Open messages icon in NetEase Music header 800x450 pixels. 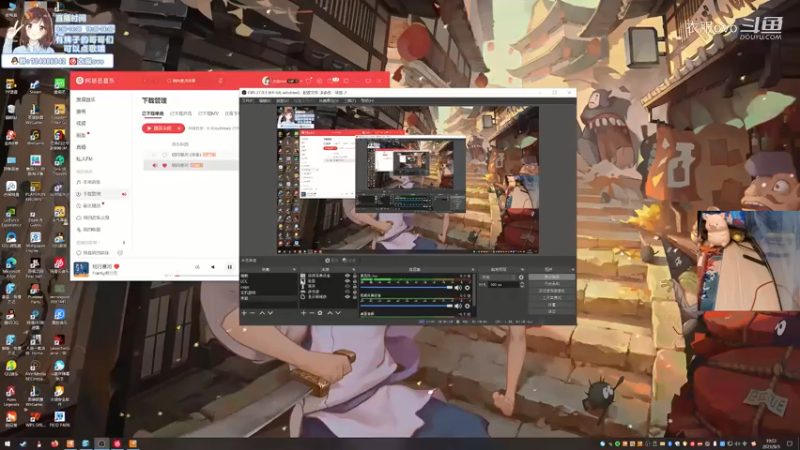[333, 81]
